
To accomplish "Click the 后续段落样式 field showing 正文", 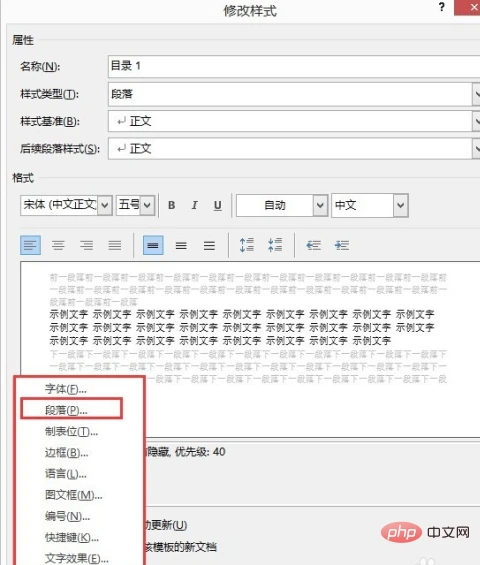I will [290, 148].
